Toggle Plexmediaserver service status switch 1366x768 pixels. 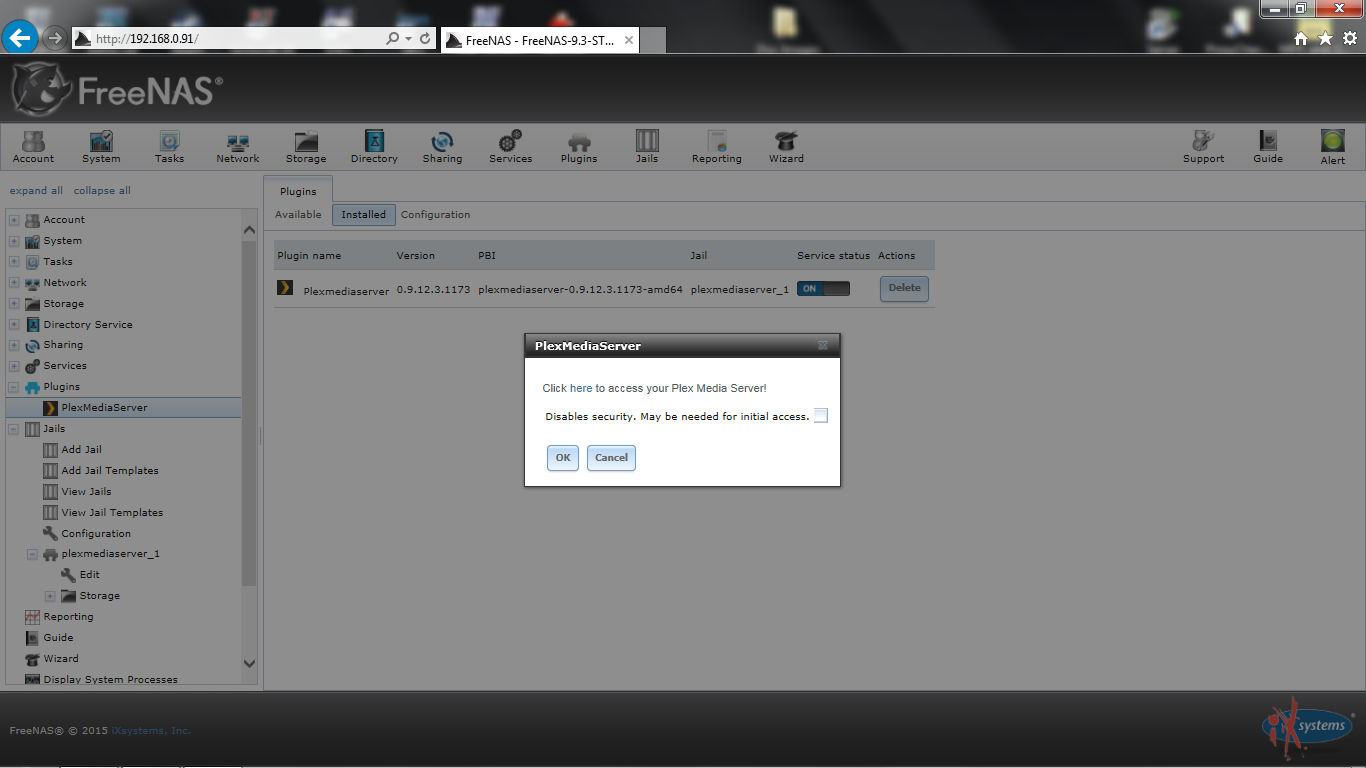[x=823, y=289]
